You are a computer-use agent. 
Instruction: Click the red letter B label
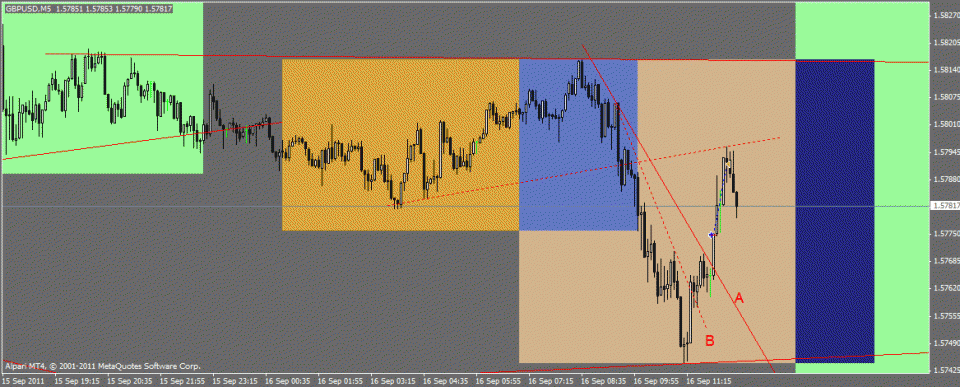[x=710, y=340]
